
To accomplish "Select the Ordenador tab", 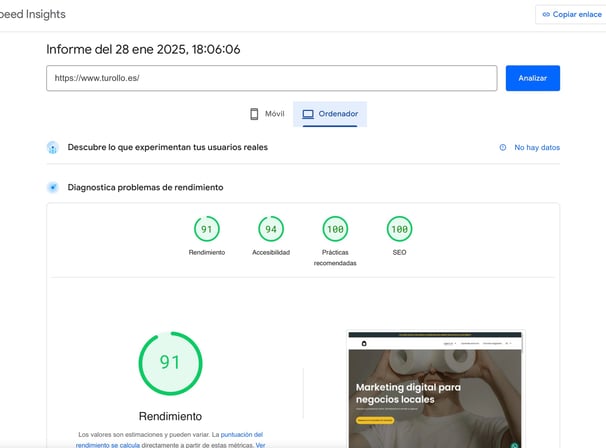I will (x=330, y=114).
